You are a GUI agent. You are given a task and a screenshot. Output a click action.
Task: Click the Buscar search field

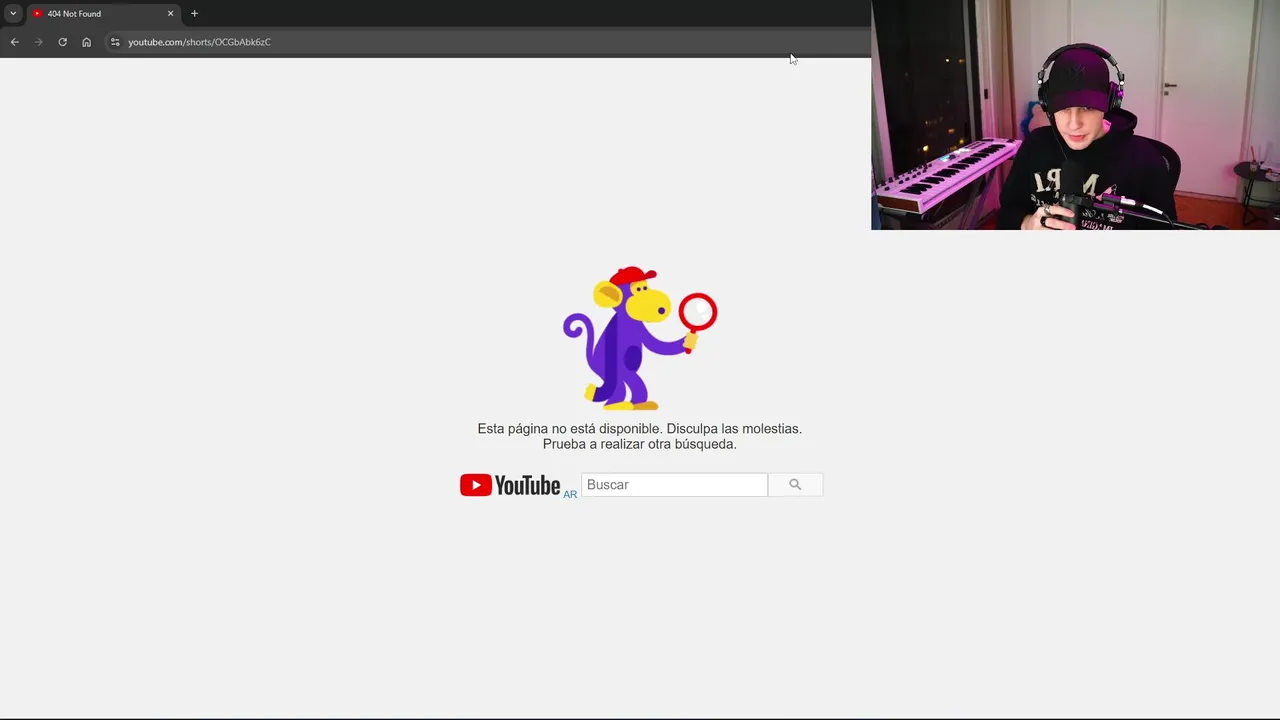point(674,485)
